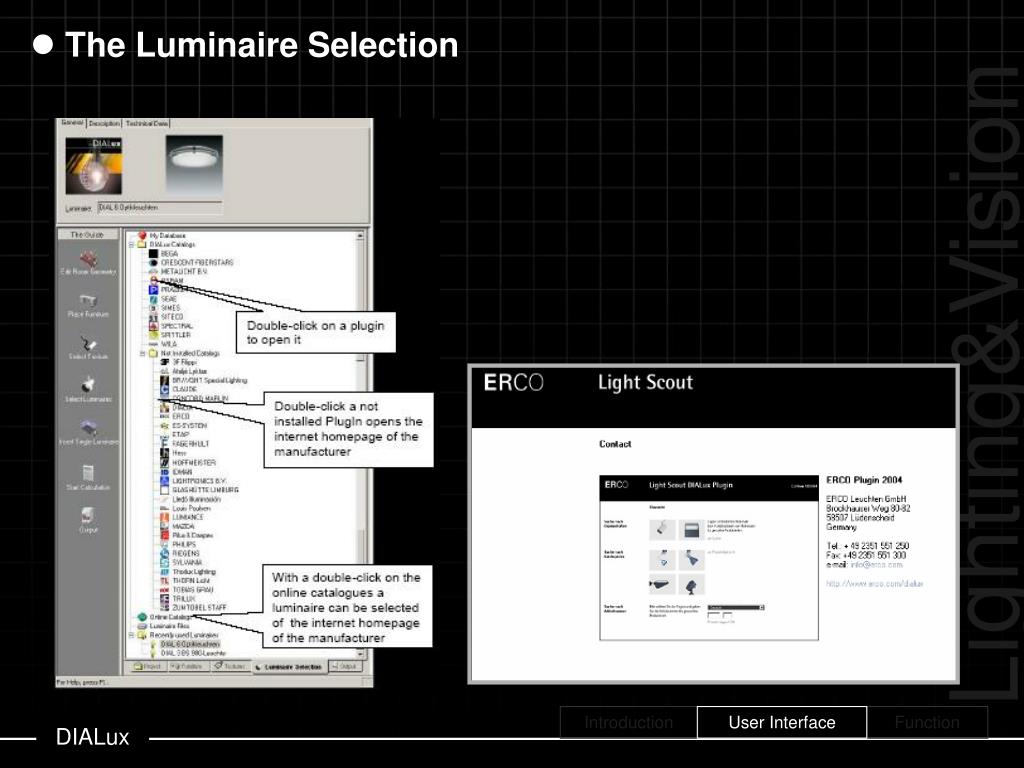Click the HOFFMEISTER logo icon
The height and width of the screenshot is (768, 1024).
(165, 462)
